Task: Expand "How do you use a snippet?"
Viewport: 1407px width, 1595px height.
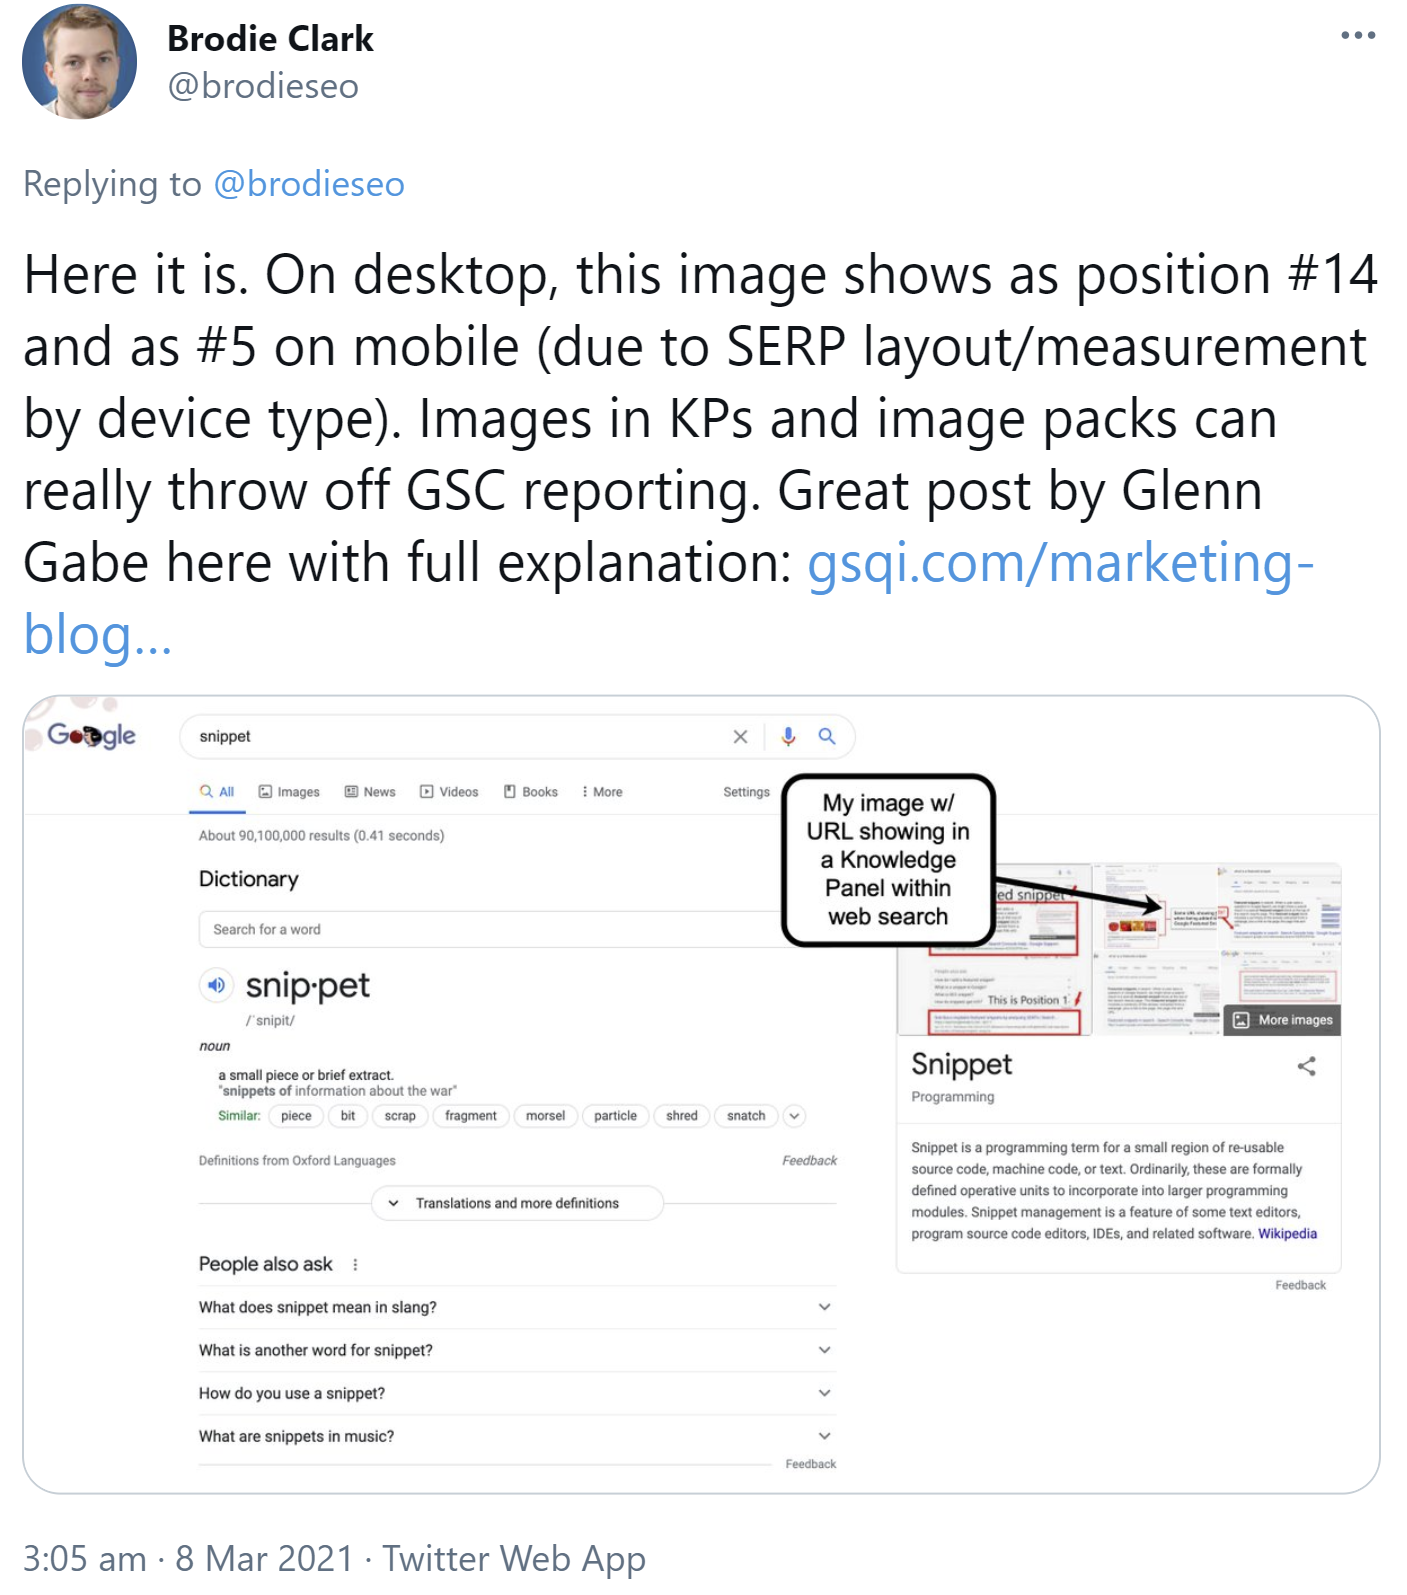Action: [x=825, y=1392]
